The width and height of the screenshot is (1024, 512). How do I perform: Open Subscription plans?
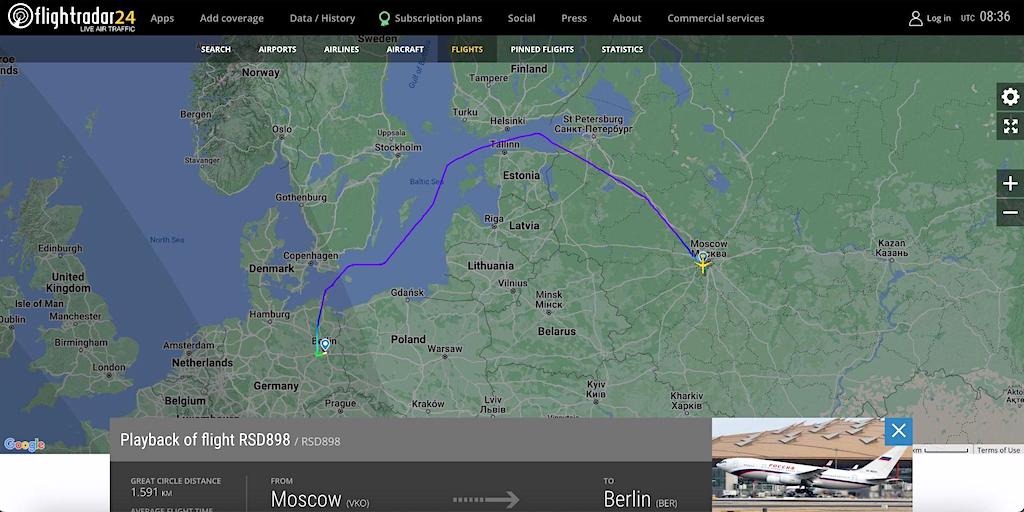430,18
